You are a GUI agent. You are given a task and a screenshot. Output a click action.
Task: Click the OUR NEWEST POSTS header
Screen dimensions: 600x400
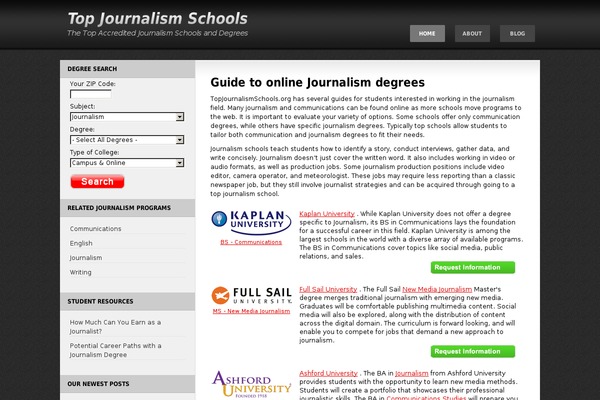(x=98, y=384)
